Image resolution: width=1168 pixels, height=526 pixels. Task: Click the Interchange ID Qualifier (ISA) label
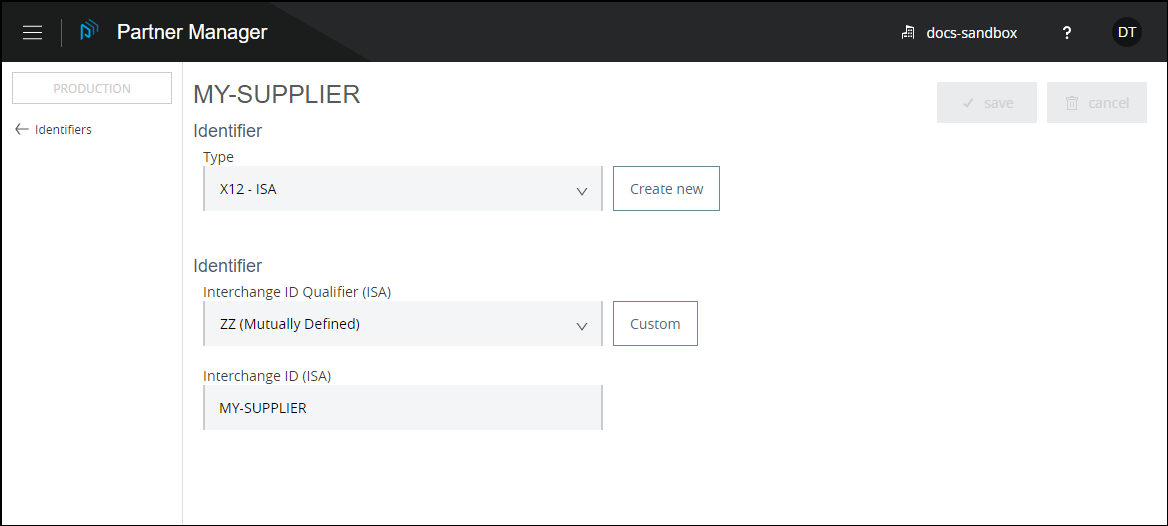297,292
